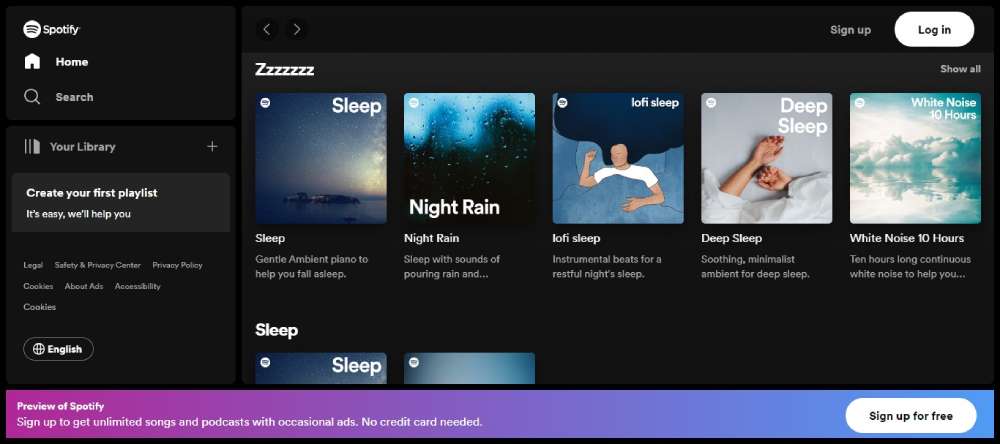The height and width of the screenshot is (444, 1000).
Task: Click the globe icon in English button
Action: tap(39, 349)
